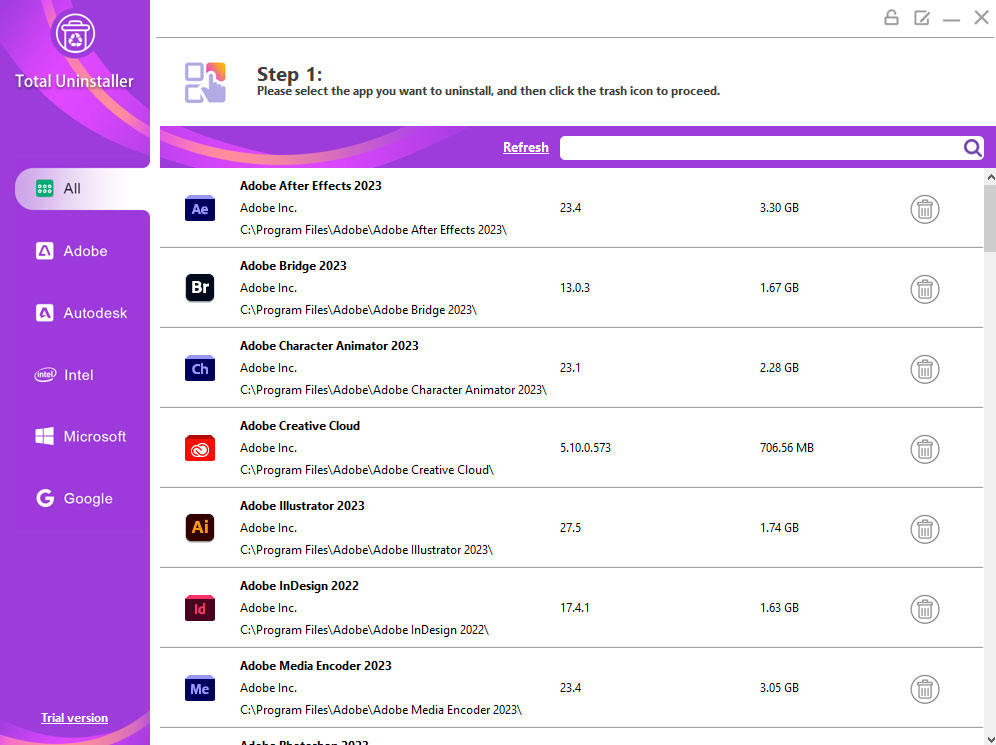
Task: Click the Total Uninstaller logo icon
Action: tap(75, 34)
